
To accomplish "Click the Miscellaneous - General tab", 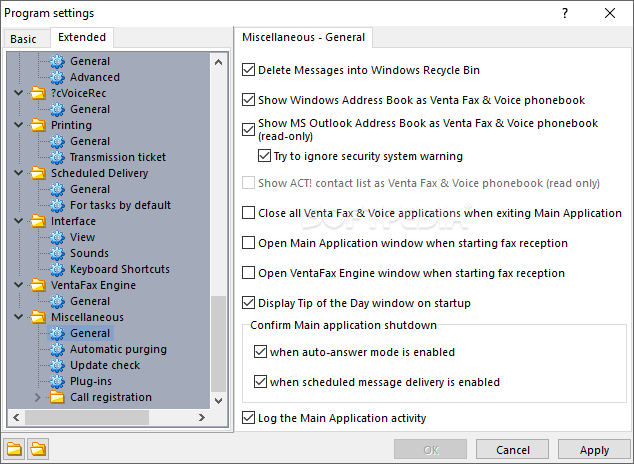I will 303,37.
